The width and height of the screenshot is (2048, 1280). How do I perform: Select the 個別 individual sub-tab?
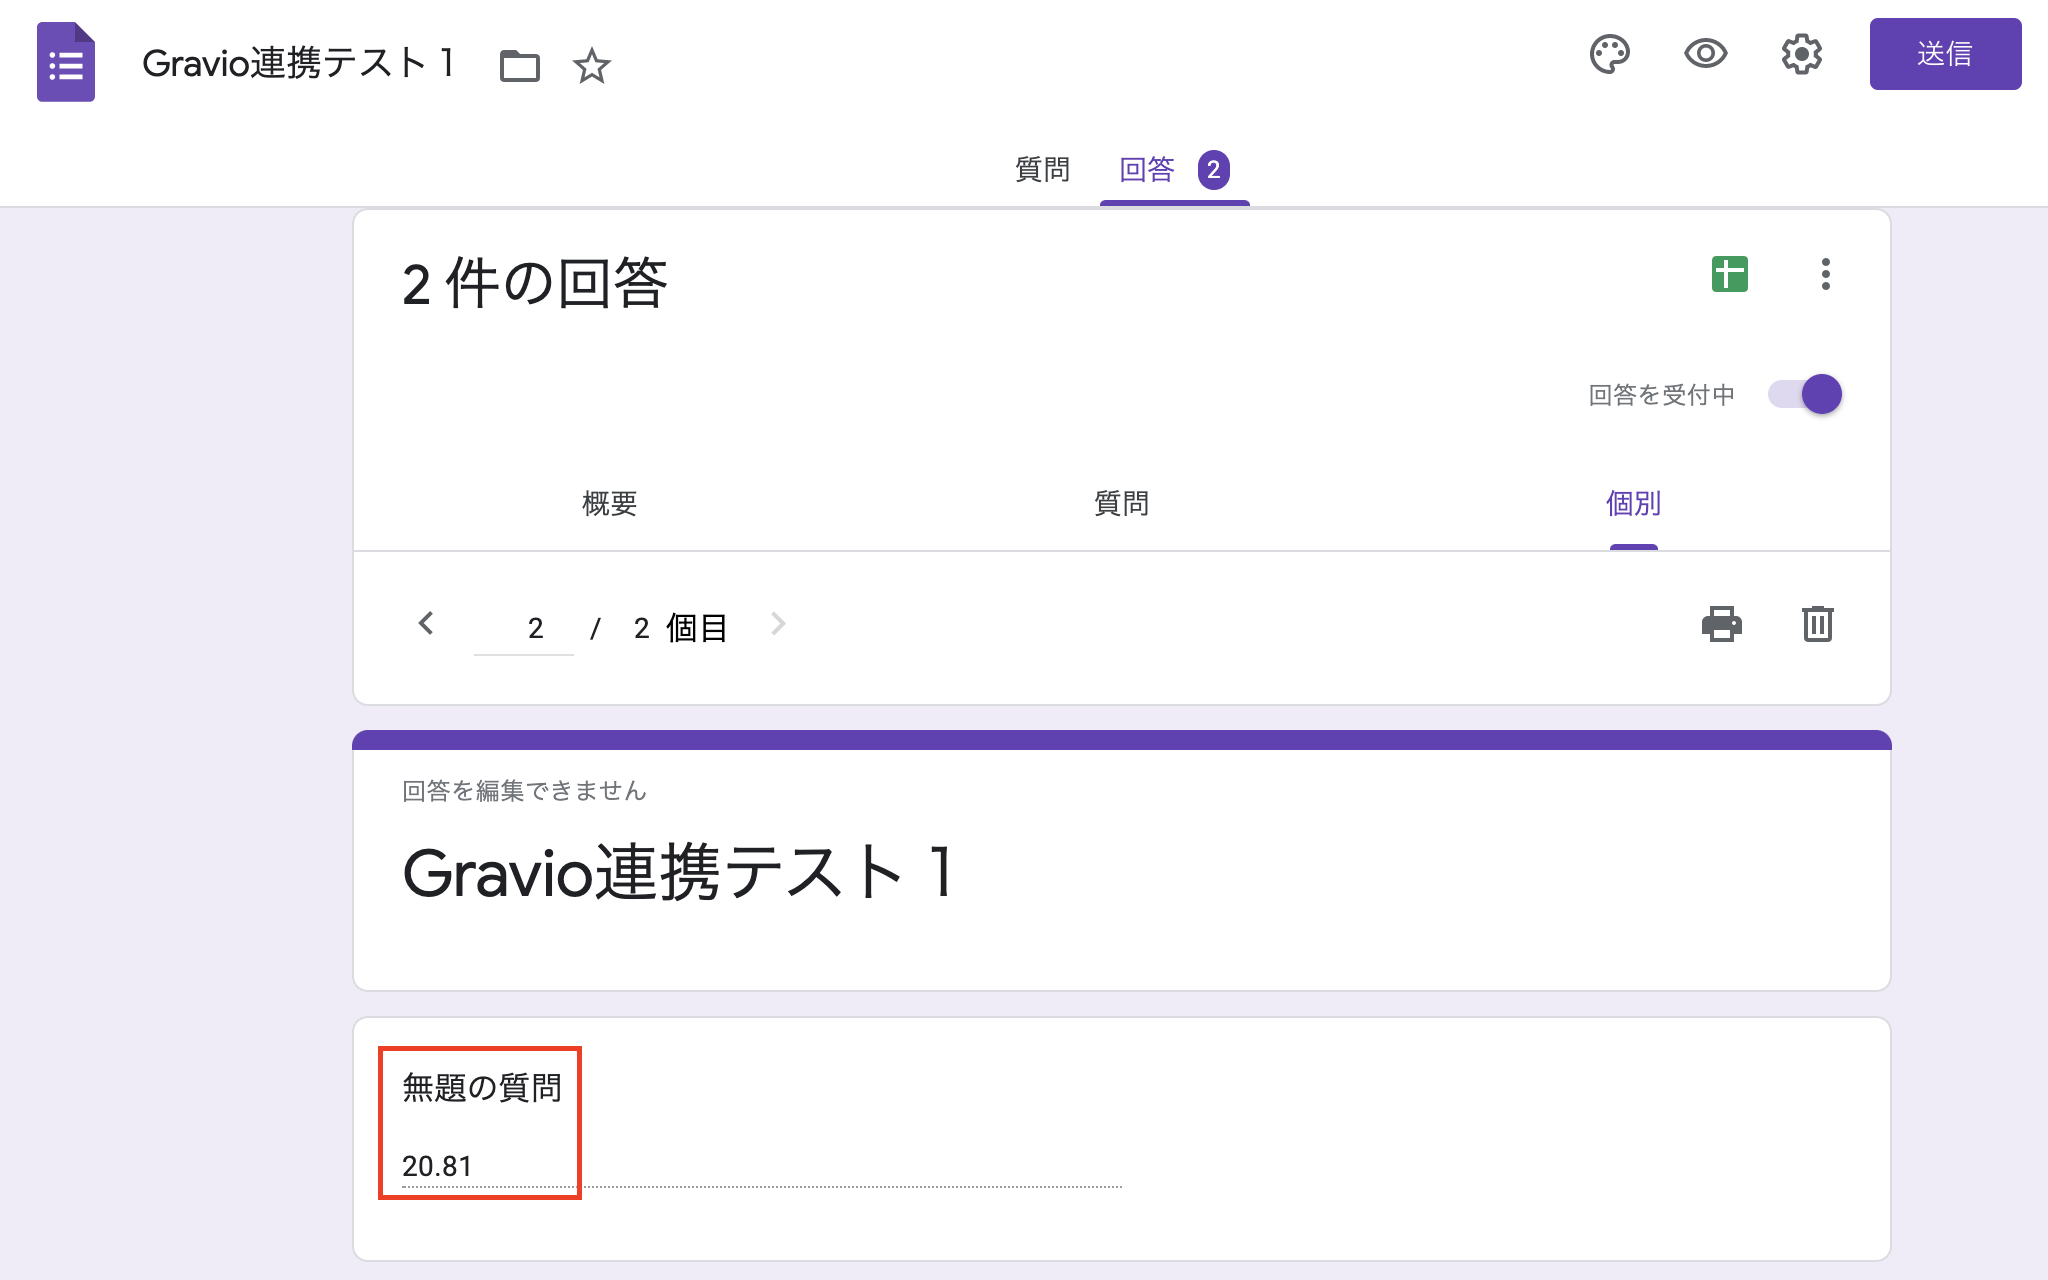1634,503
